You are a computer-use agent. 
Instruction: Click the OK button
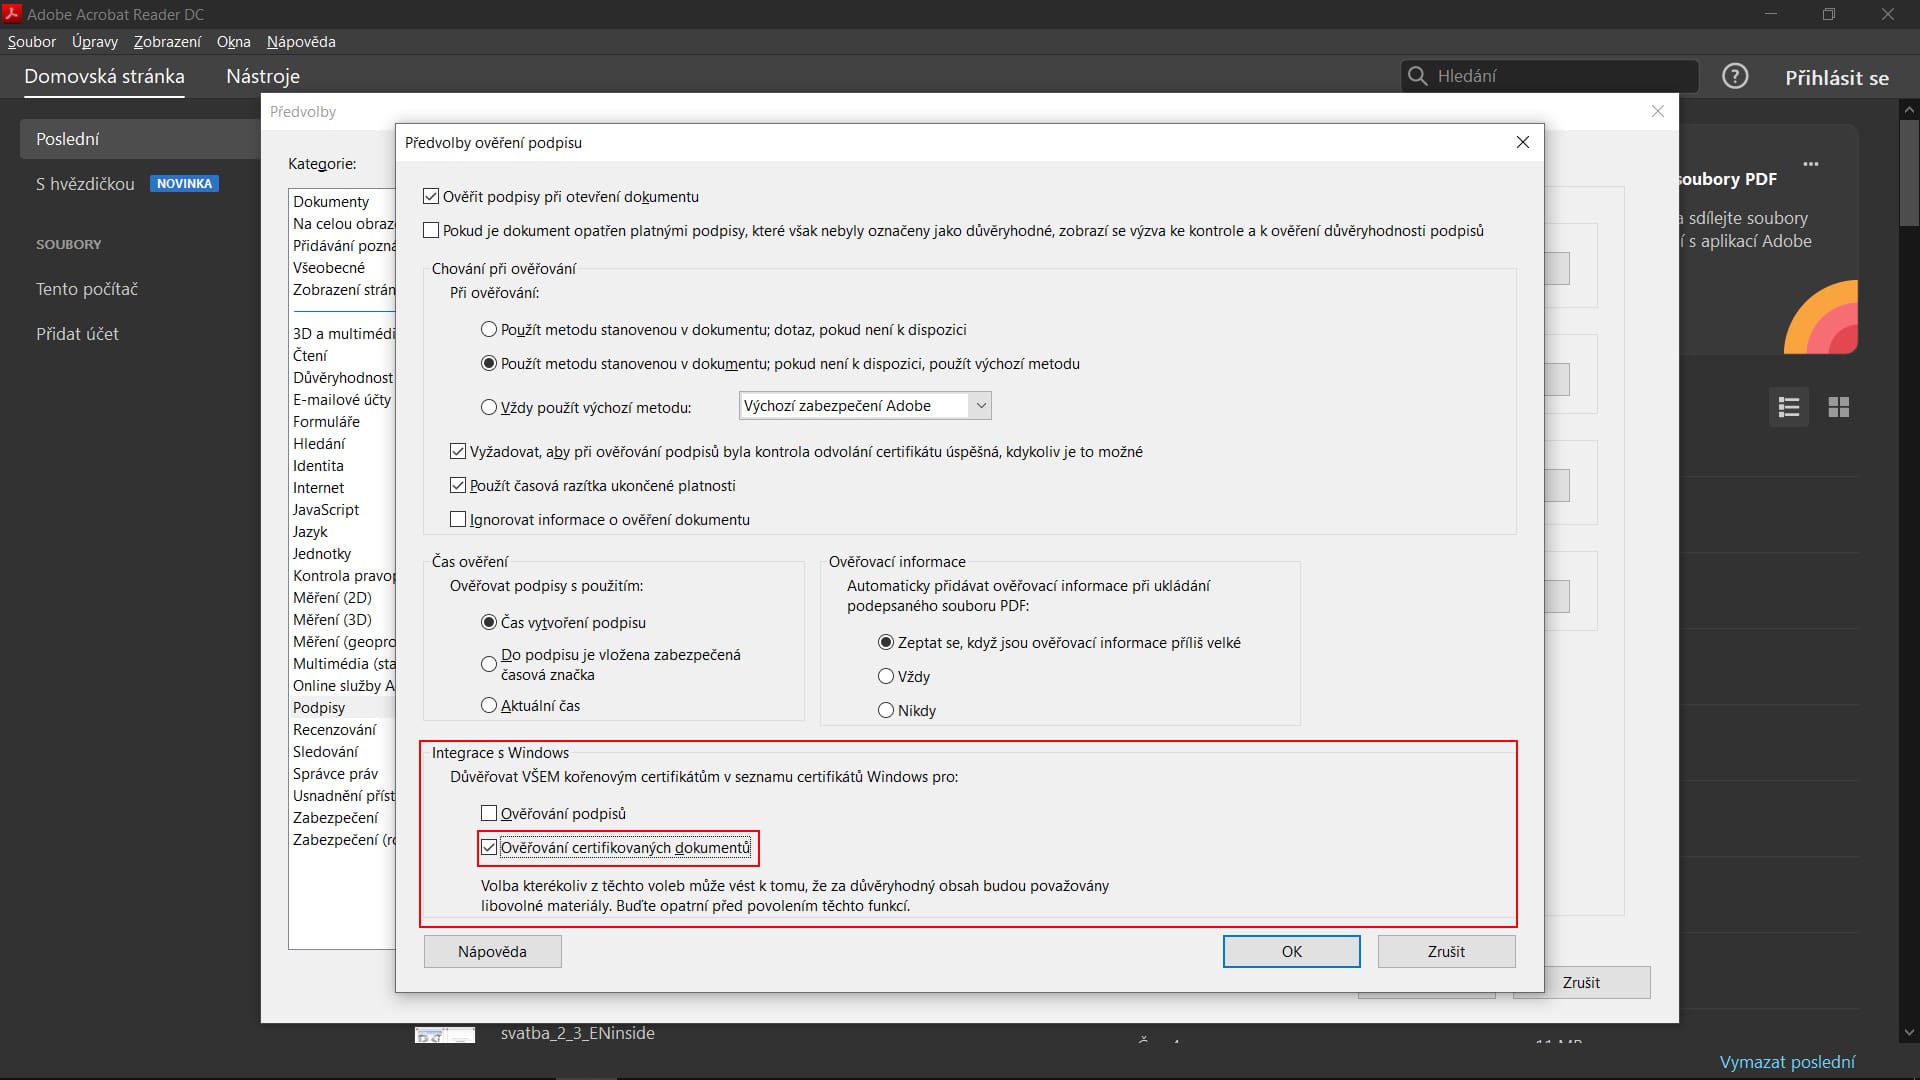tap(1291, 952)
